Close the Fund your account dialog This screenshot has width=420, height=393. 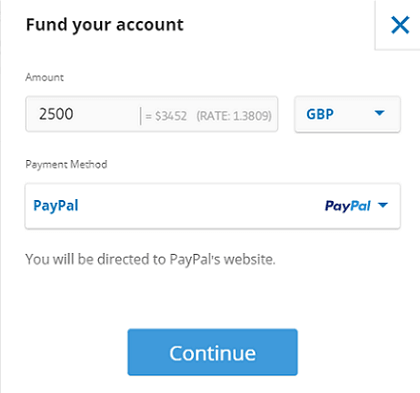point(399,25)
